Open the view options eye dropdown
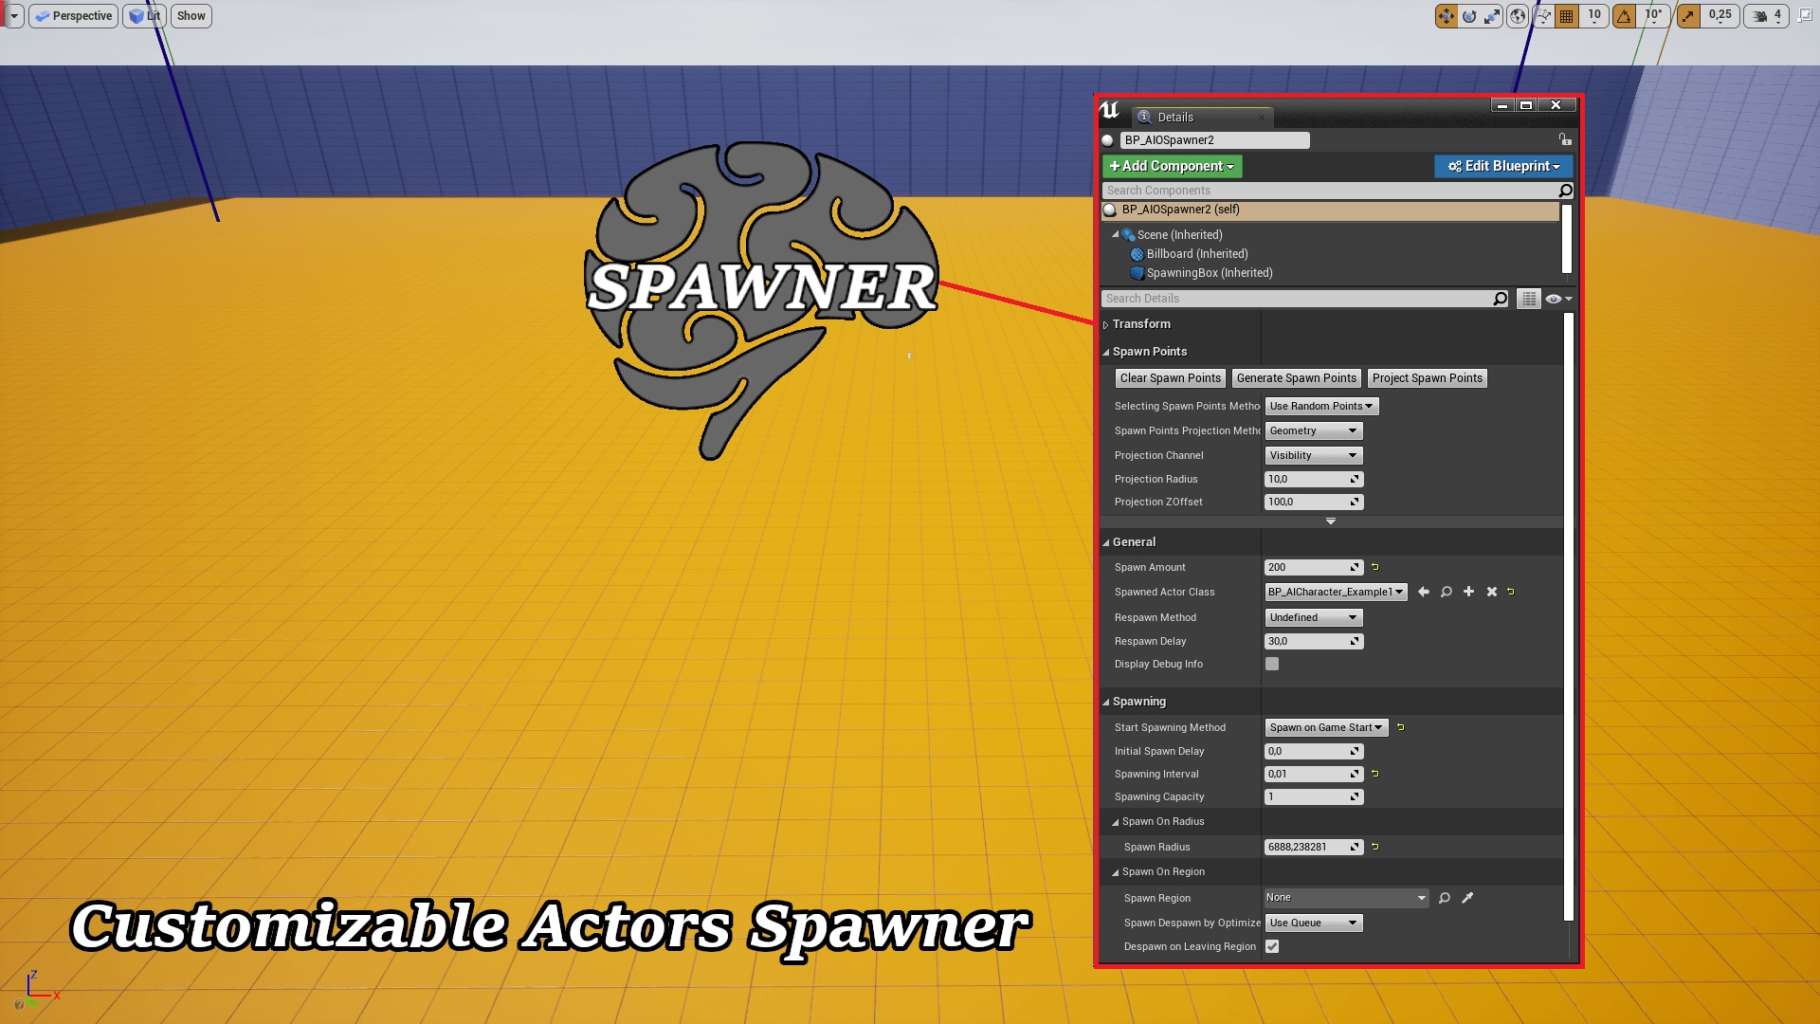The width and height of the screenshot is (1820, 1024). click(x=1558, y=299)
